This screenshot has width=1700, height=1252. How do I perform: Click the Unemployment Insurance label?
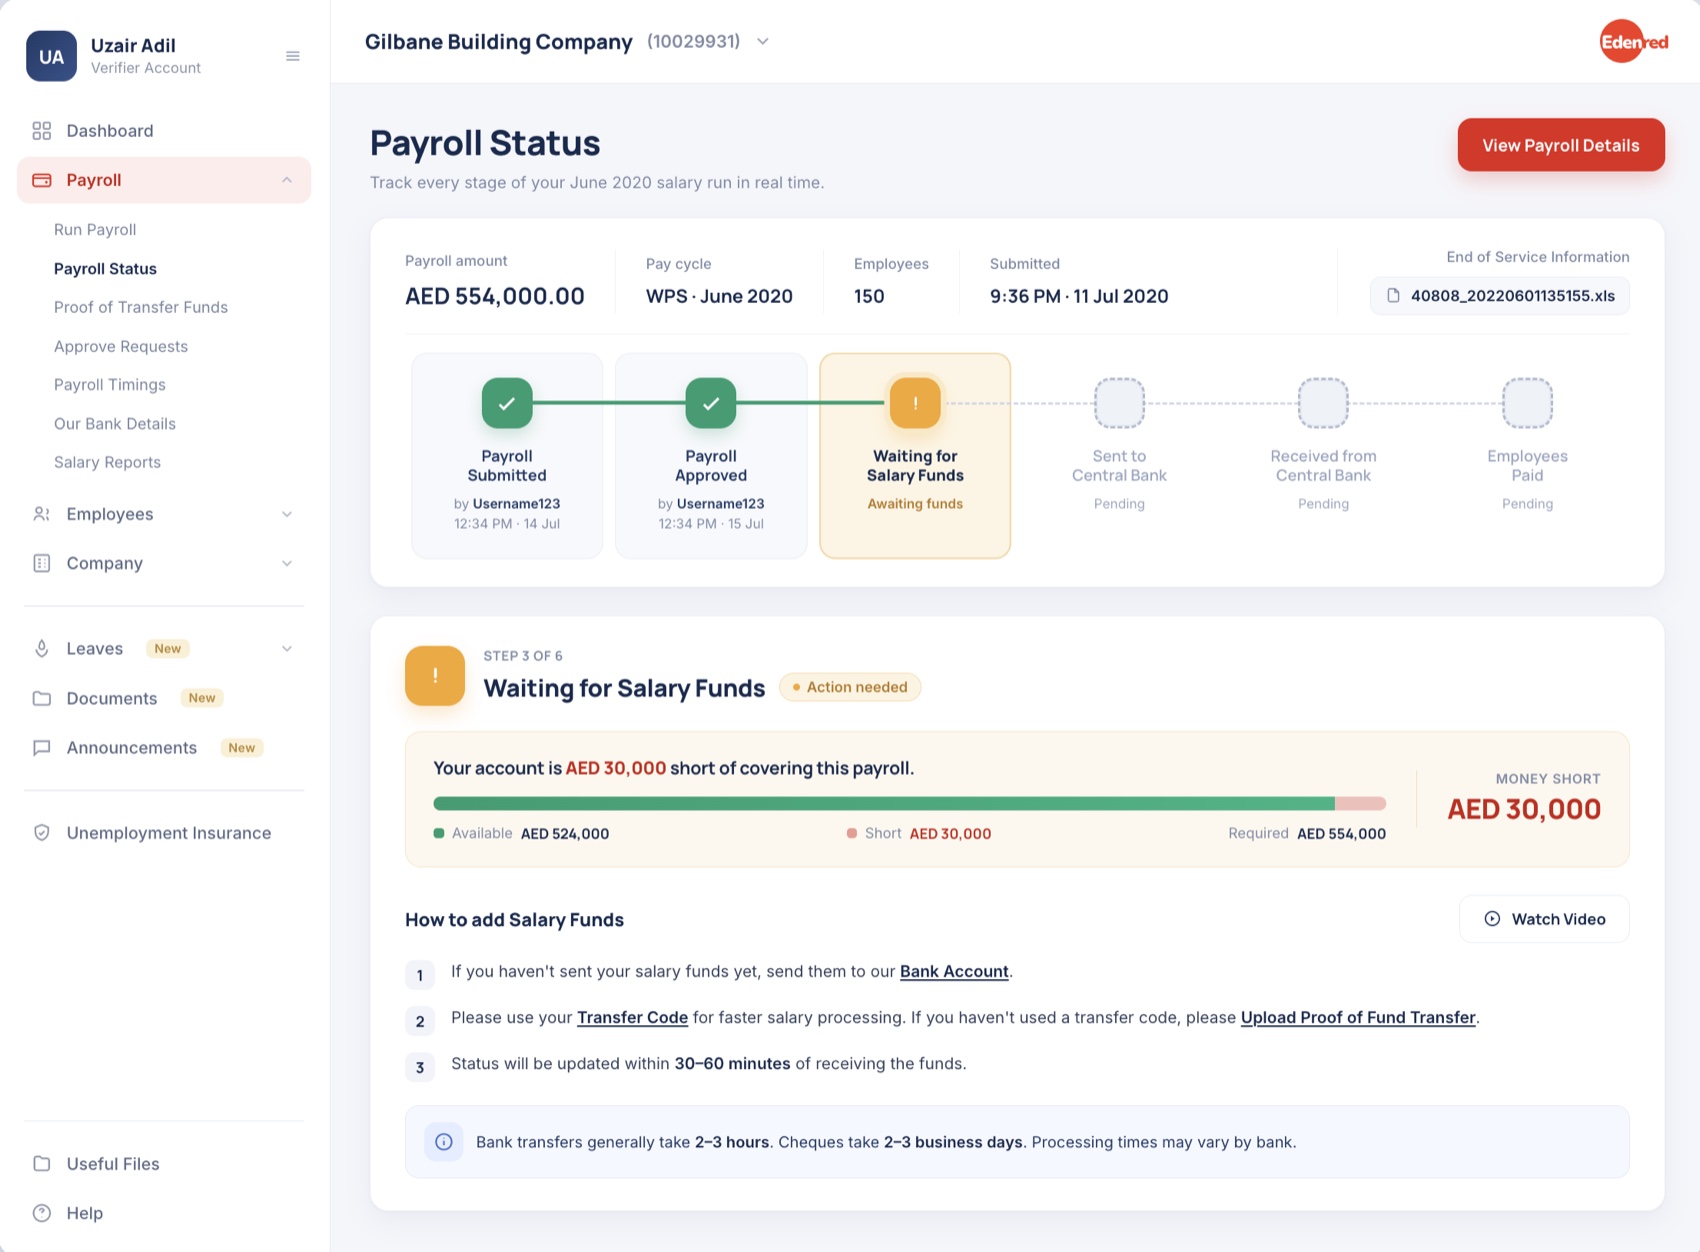pyautogui.click(x=169, y=833)
